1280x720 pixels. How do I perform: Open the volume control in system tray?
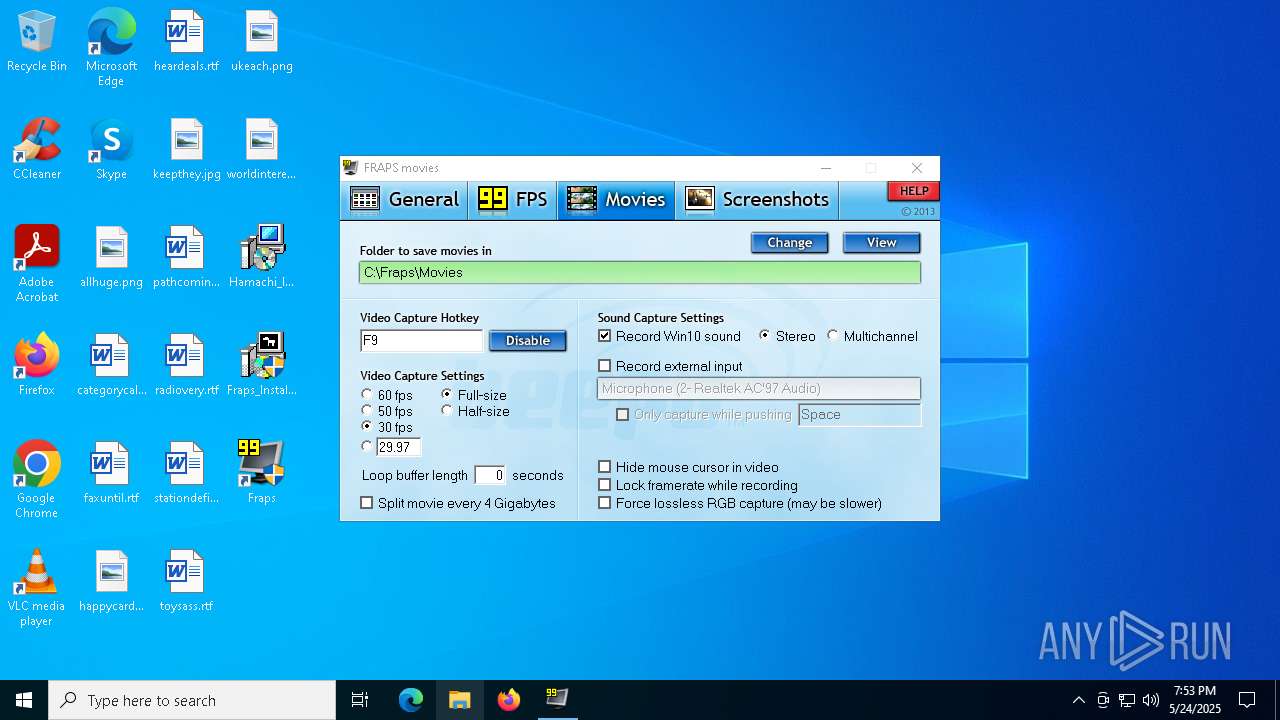1151,700
